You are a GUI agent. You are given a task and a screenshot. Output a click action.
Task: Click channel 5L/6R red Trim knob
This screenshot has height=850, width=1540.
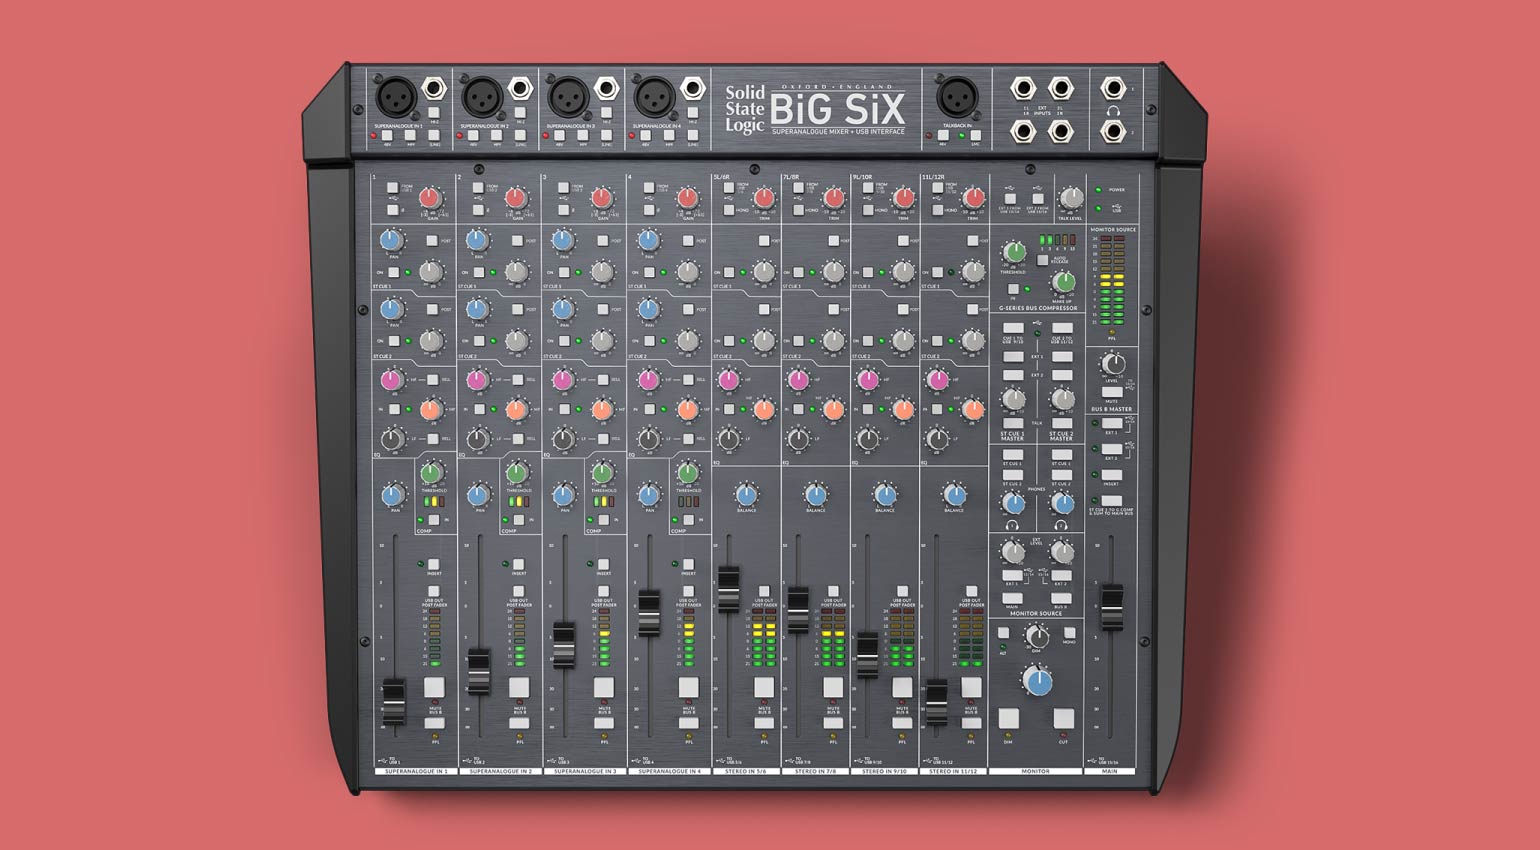click(x=765, y=197)
